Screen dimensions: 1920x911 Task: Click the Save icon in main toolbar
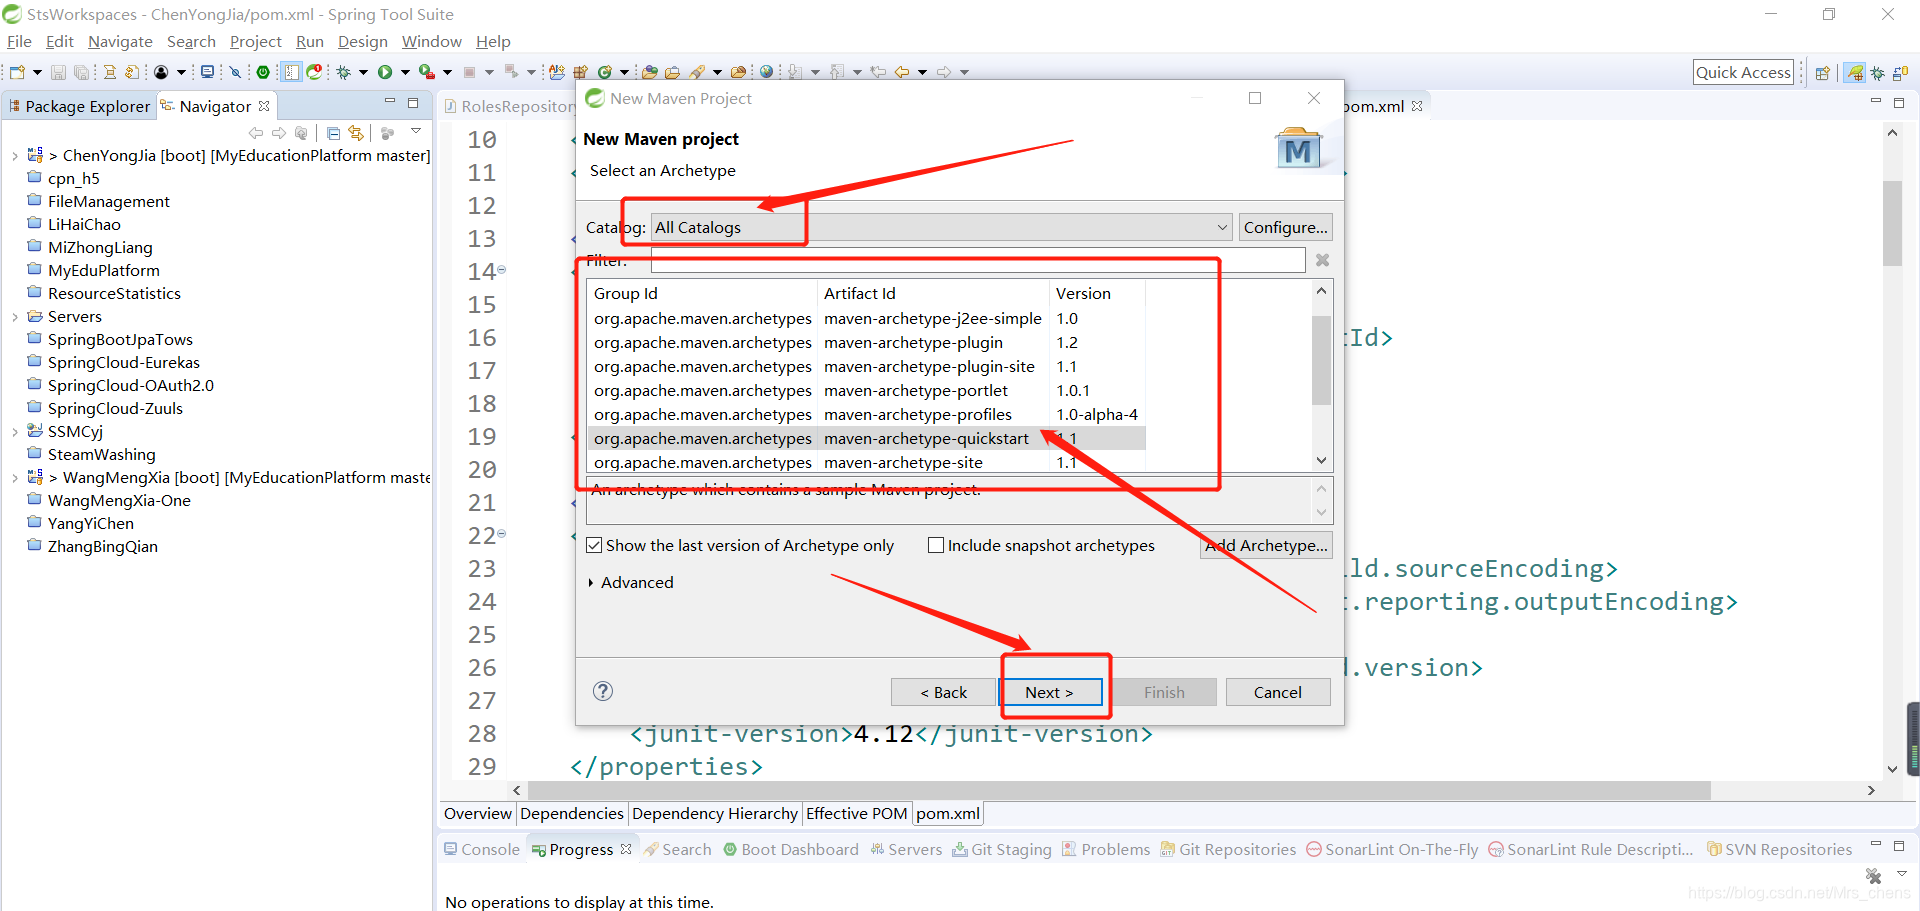coord(58,72)
